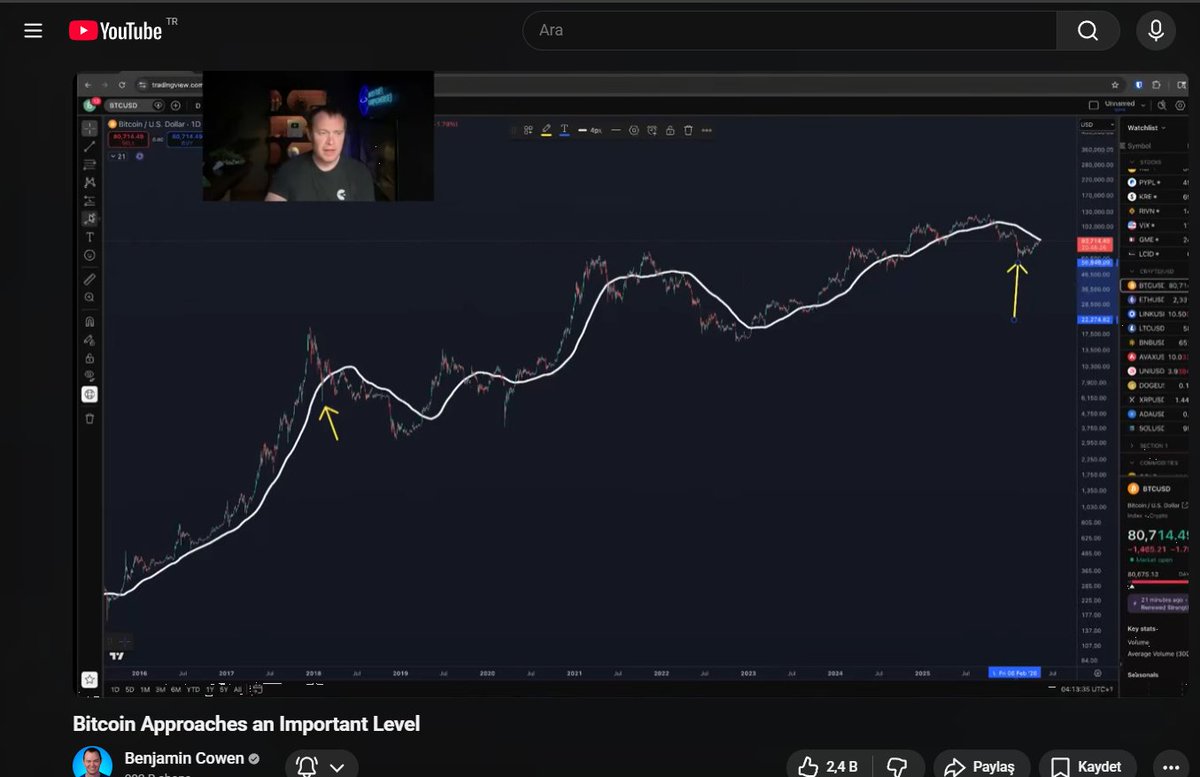Toggle hide all drawings eye icon
The image size is (1200, 777).
click(x=89, y=376)
